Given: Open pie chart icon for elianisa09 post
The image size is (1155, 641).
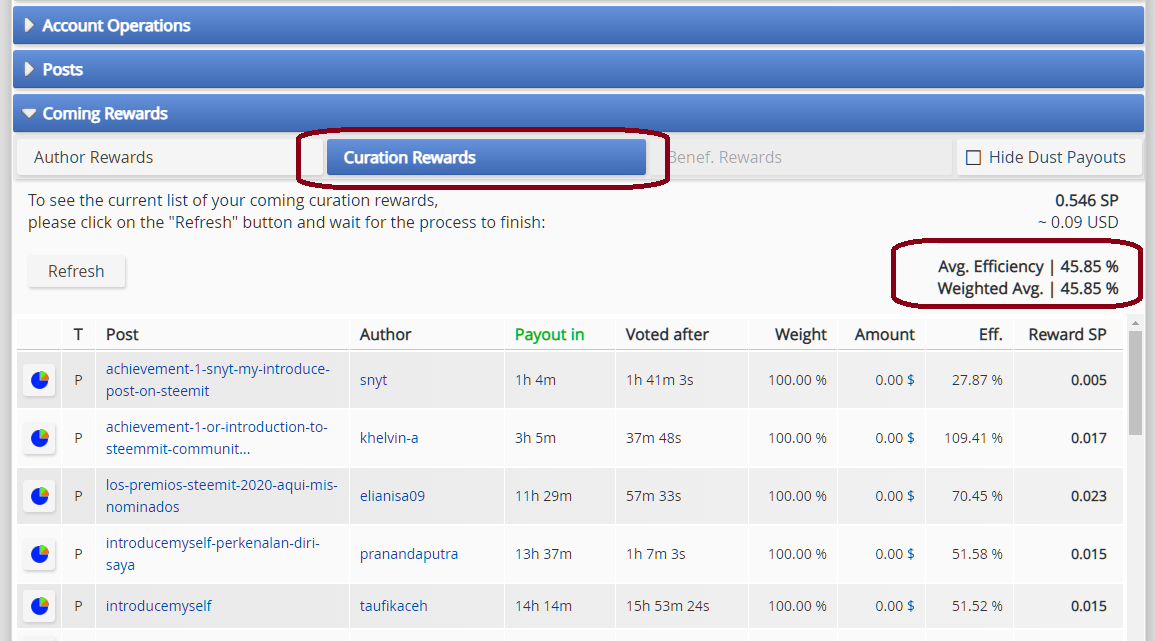Looking at the screenshot, I should pos(39,496).
